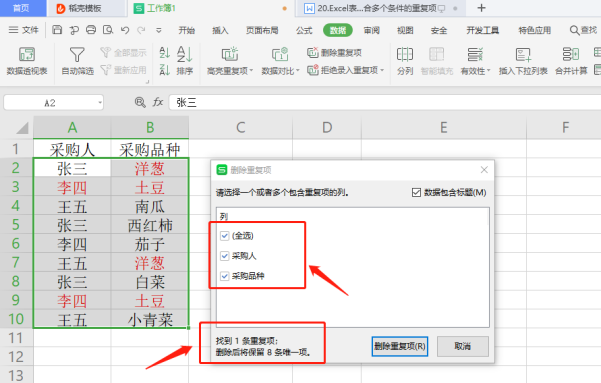Switch to the 开发工具 ribbon tab
Screen dimensions: 601x383
[483, 30]
